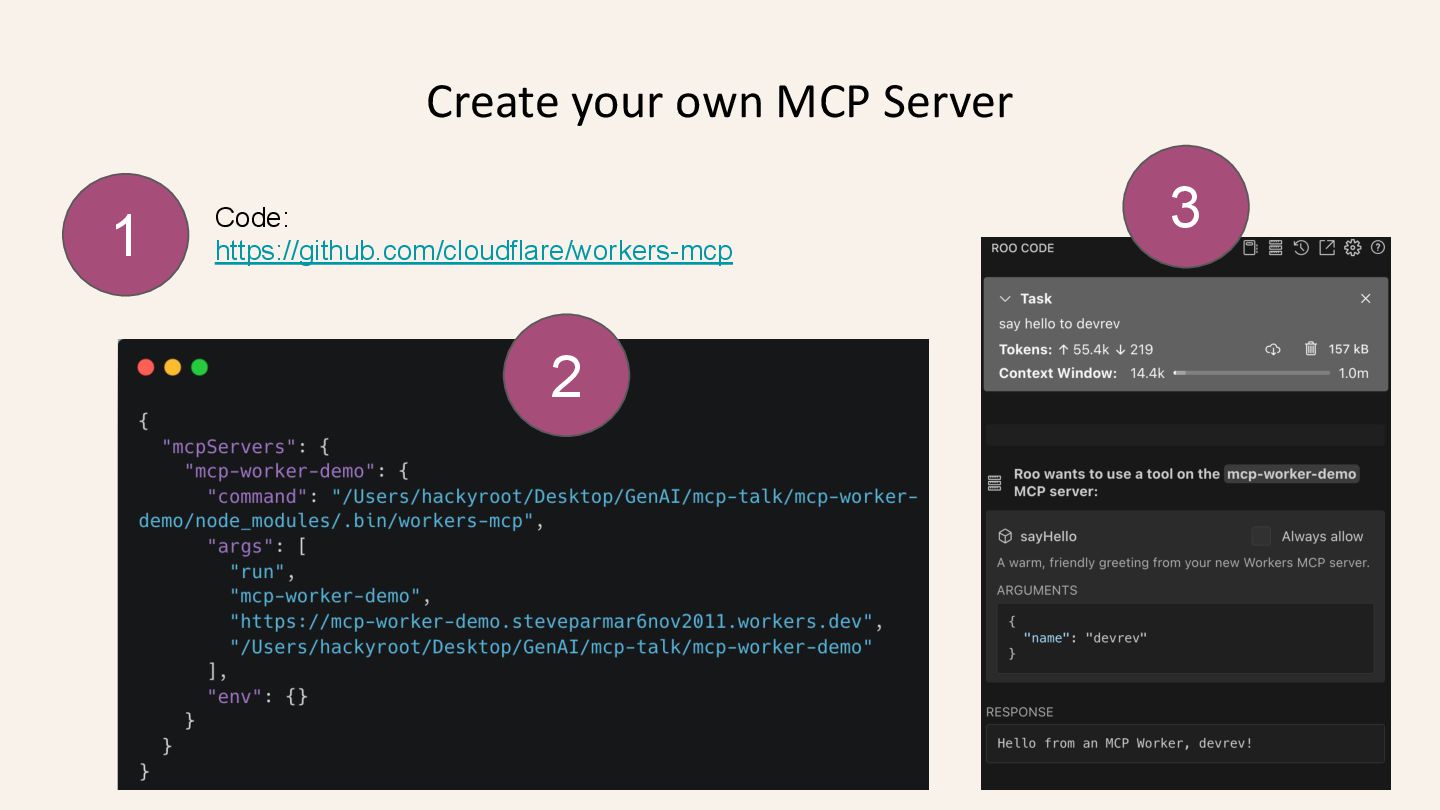Screen dimensions: 1440x810
Task: Open Roo Code in editor pop-out icon
Action: [1327, 248]
